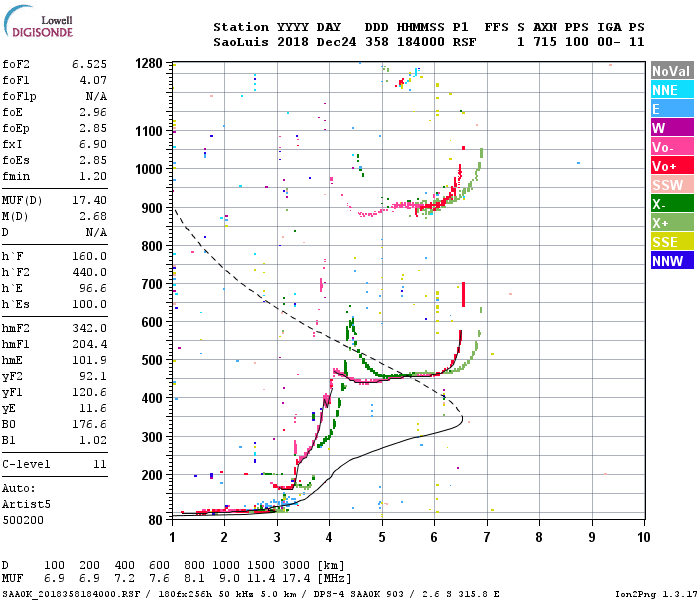Click the h`Es value 100.0
The image size is (700, 600).
[x=89, y=304]
